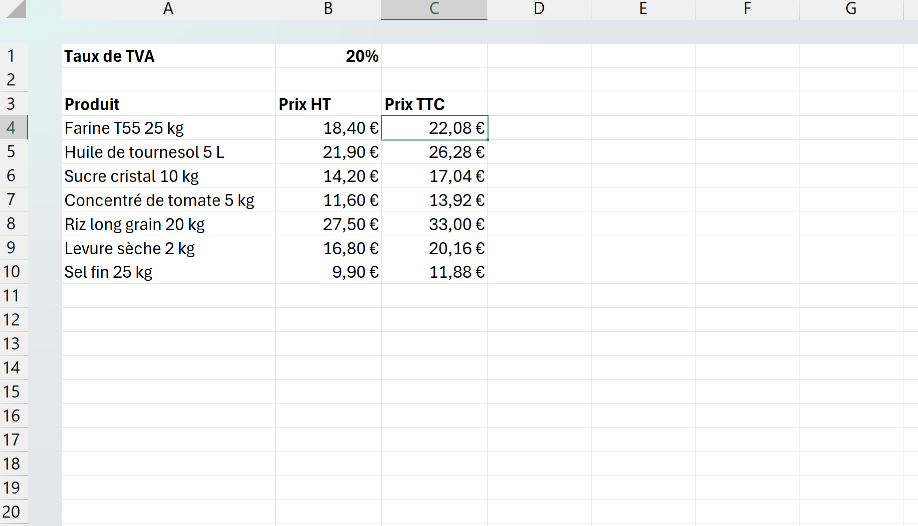Select column A header
918x526 pixels.
pyautogui.click(x=169, y=9)
